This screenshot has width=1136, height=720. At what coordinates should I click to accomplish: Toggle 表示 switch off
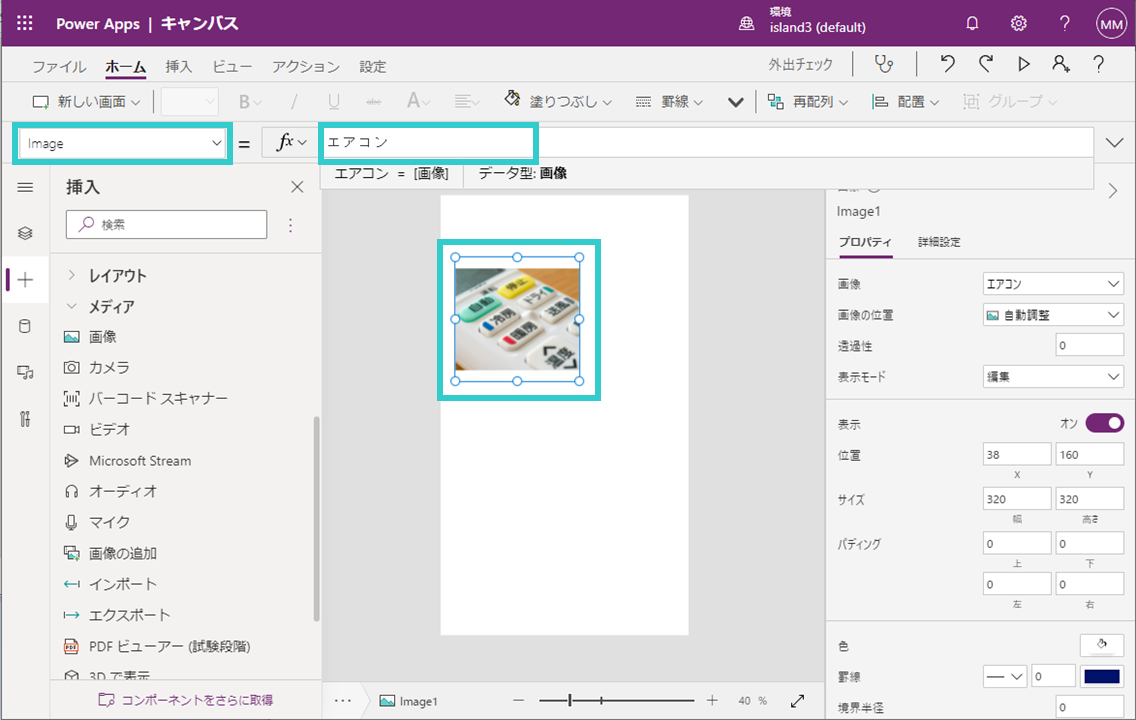[x=1104, y=423]
